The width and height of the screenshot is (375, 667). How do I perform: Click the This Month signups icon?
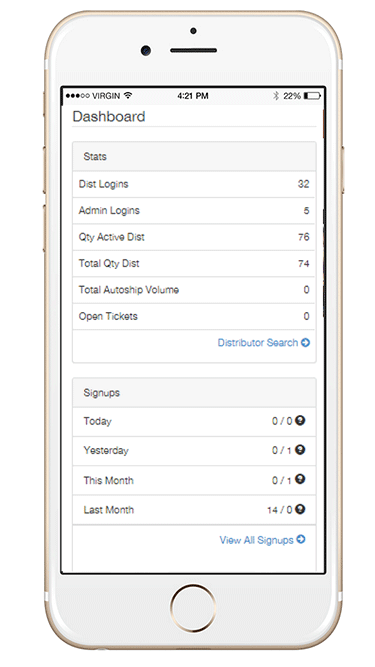(300, 479)
